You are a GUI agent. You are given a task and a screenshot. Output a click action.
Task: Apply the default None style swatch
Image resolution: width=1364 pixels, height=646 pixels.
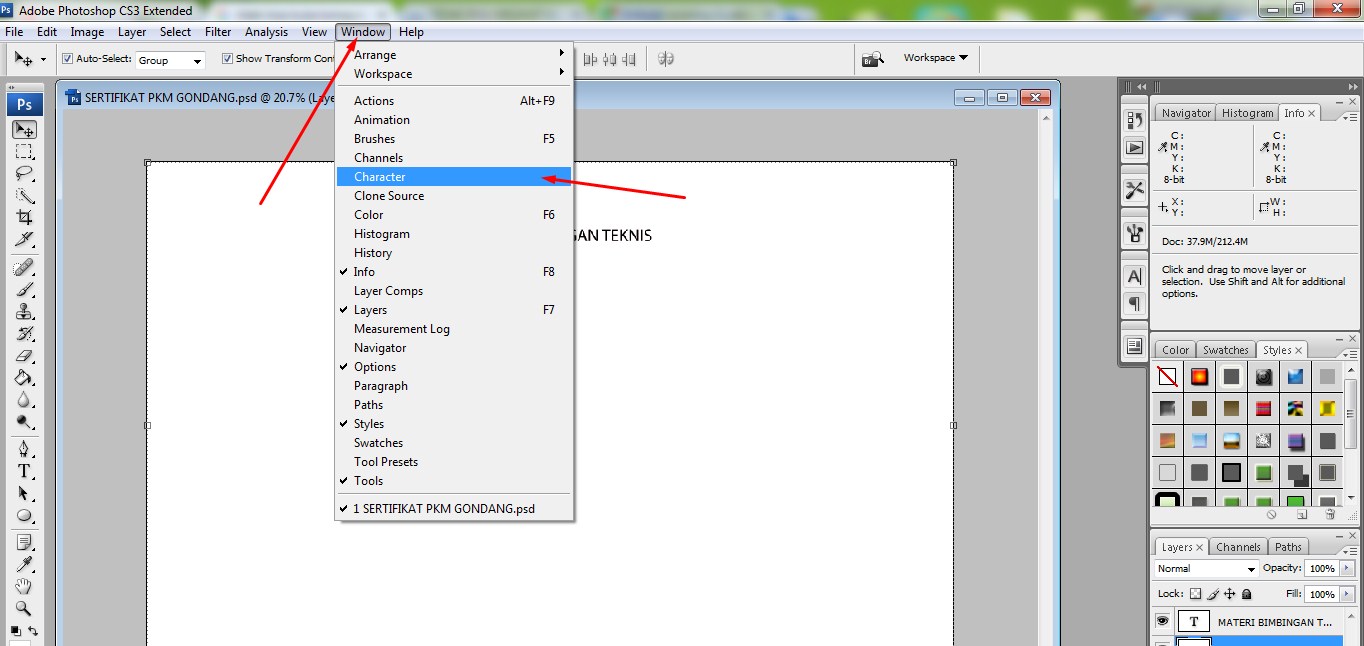(1167, 377)
